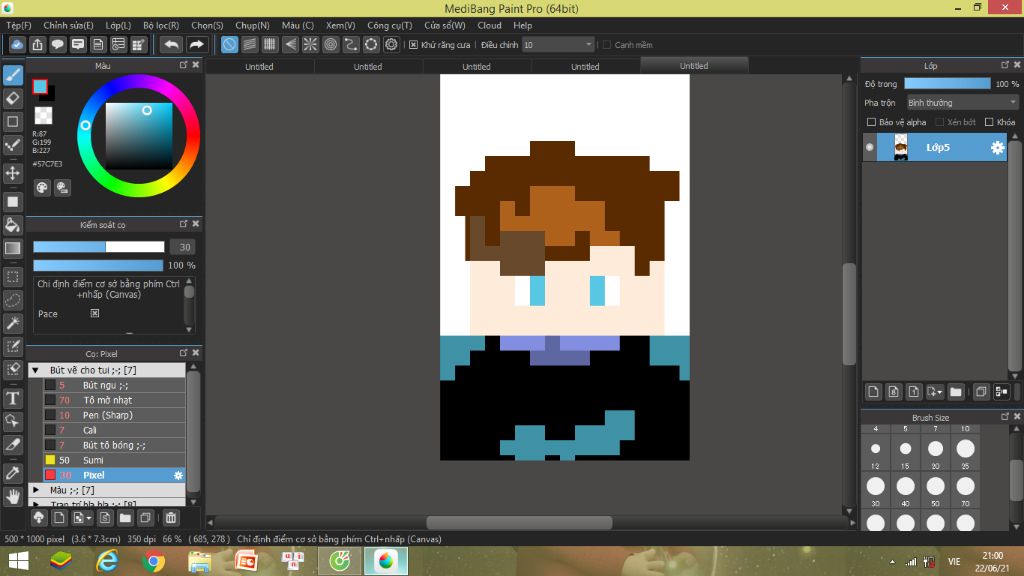The height and width of the screenshot is (576, 1024).
Task: Click the layer Lớp5 thumbnail
Action: (901, 148)
